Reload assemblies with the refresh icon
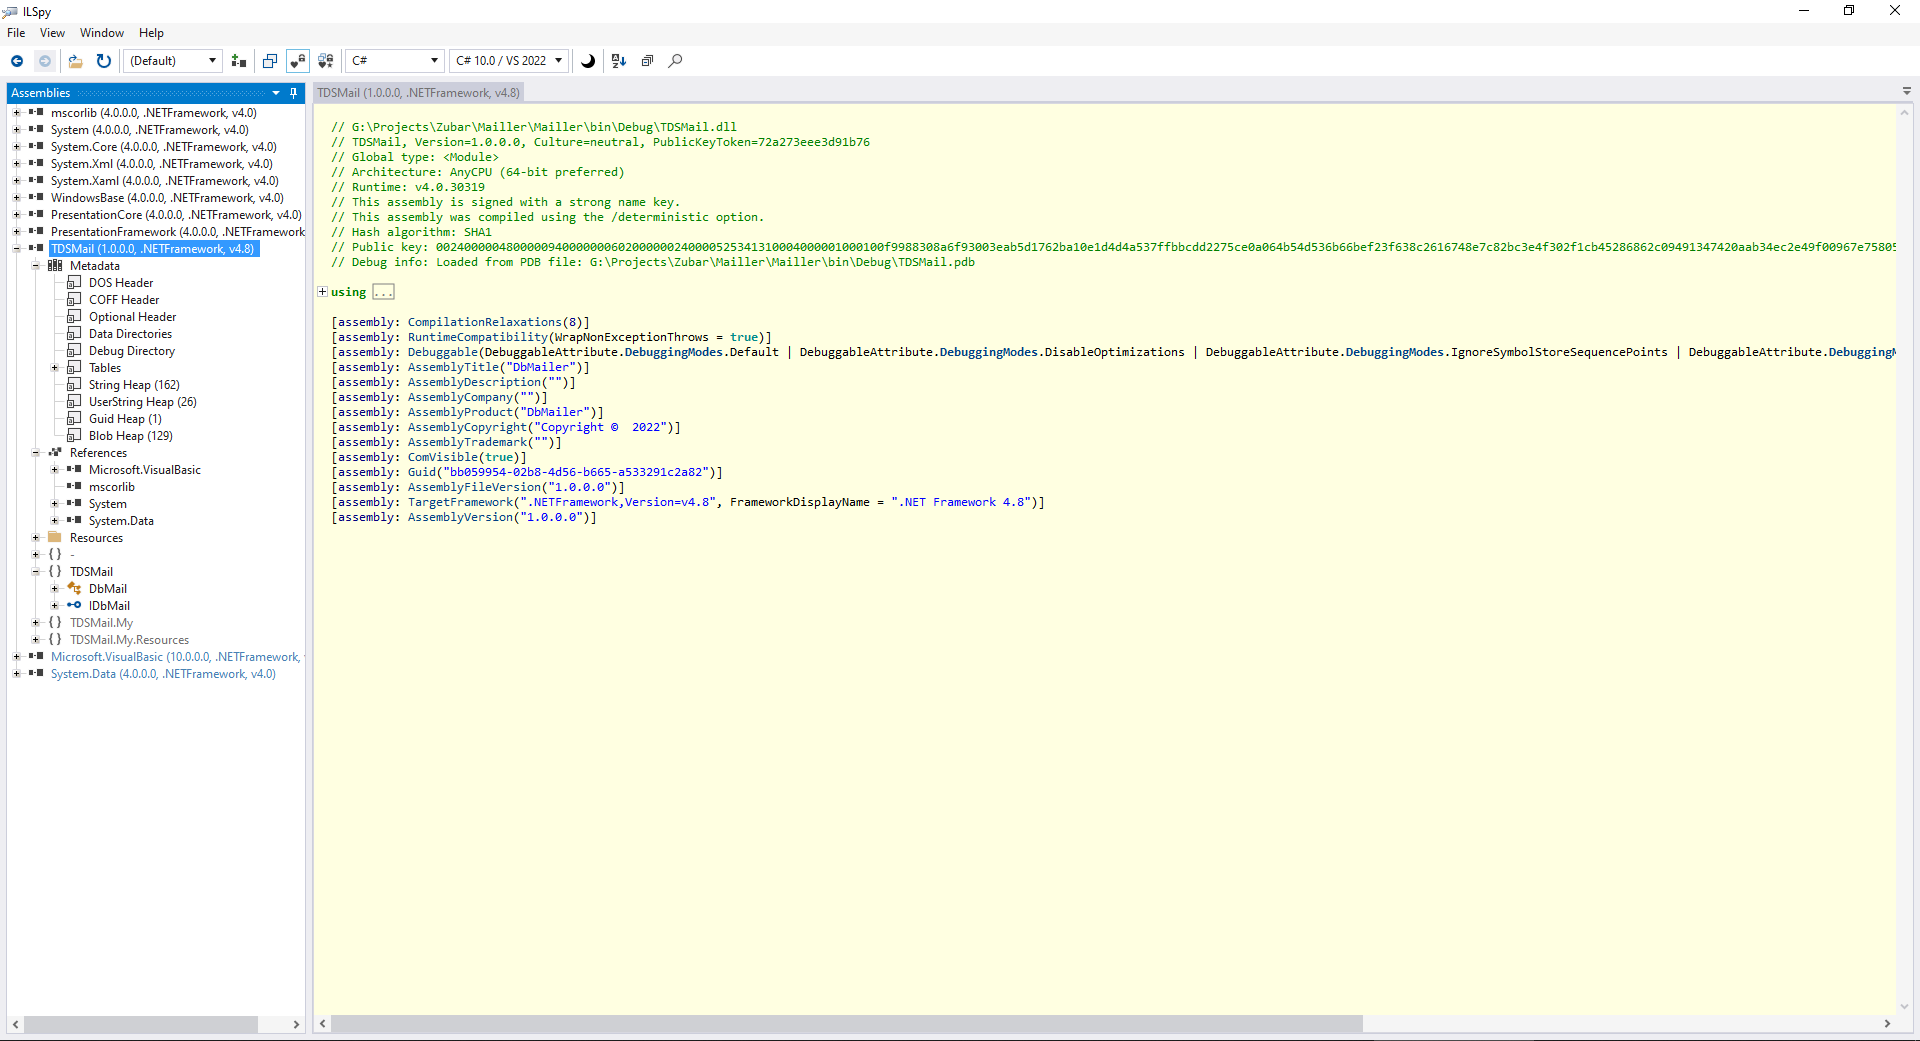This screenshot has height=1041, width=1920. pos(103,61)
